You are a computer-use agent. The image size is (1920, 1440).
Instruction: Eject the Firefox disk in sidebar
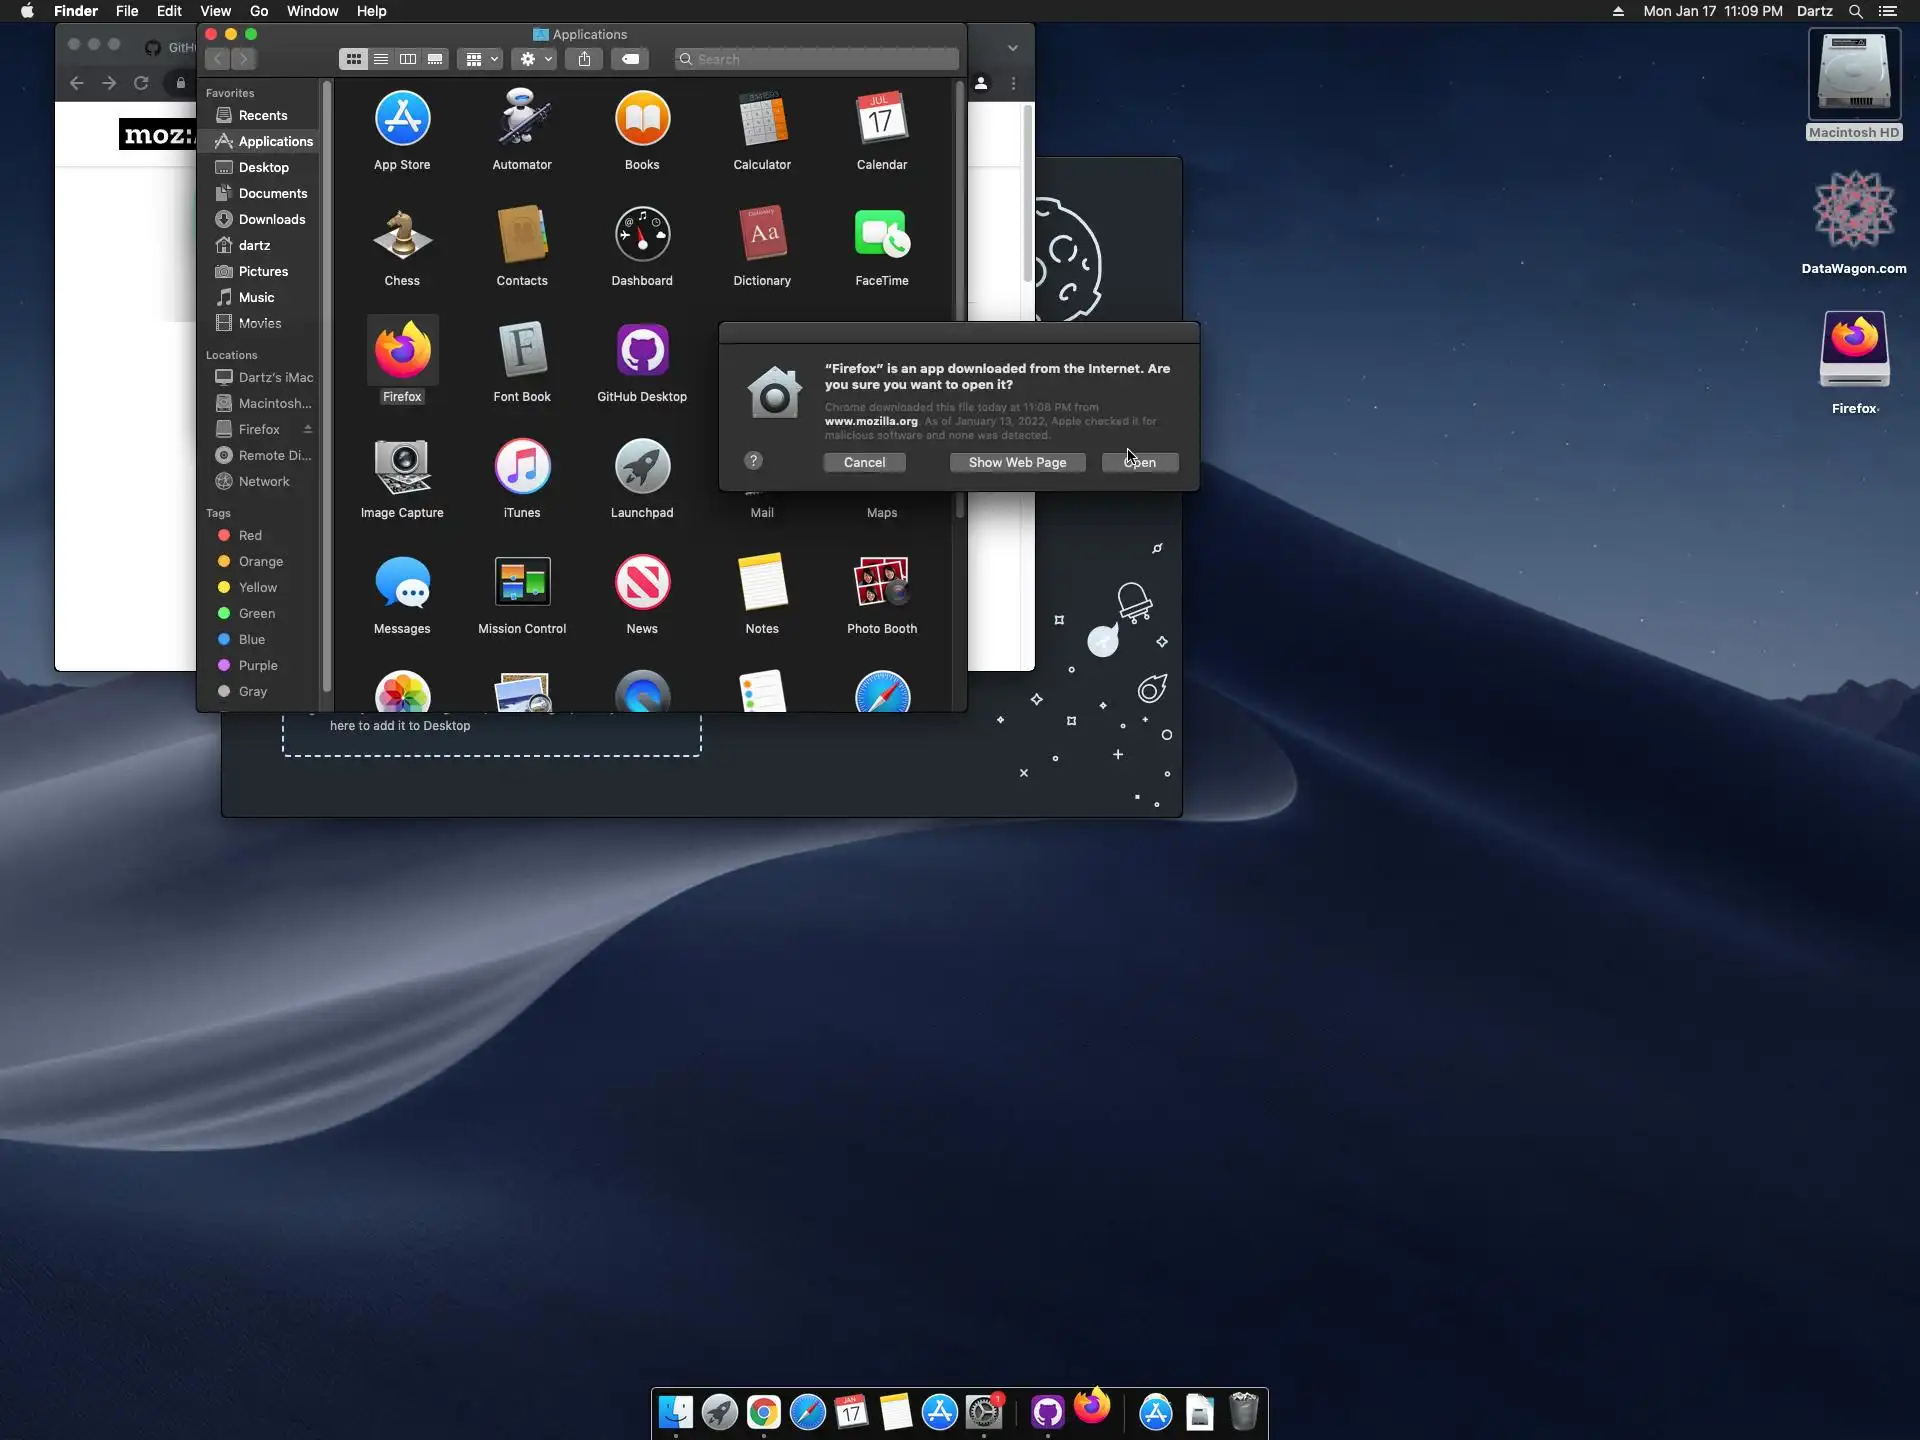click(308, 429)
